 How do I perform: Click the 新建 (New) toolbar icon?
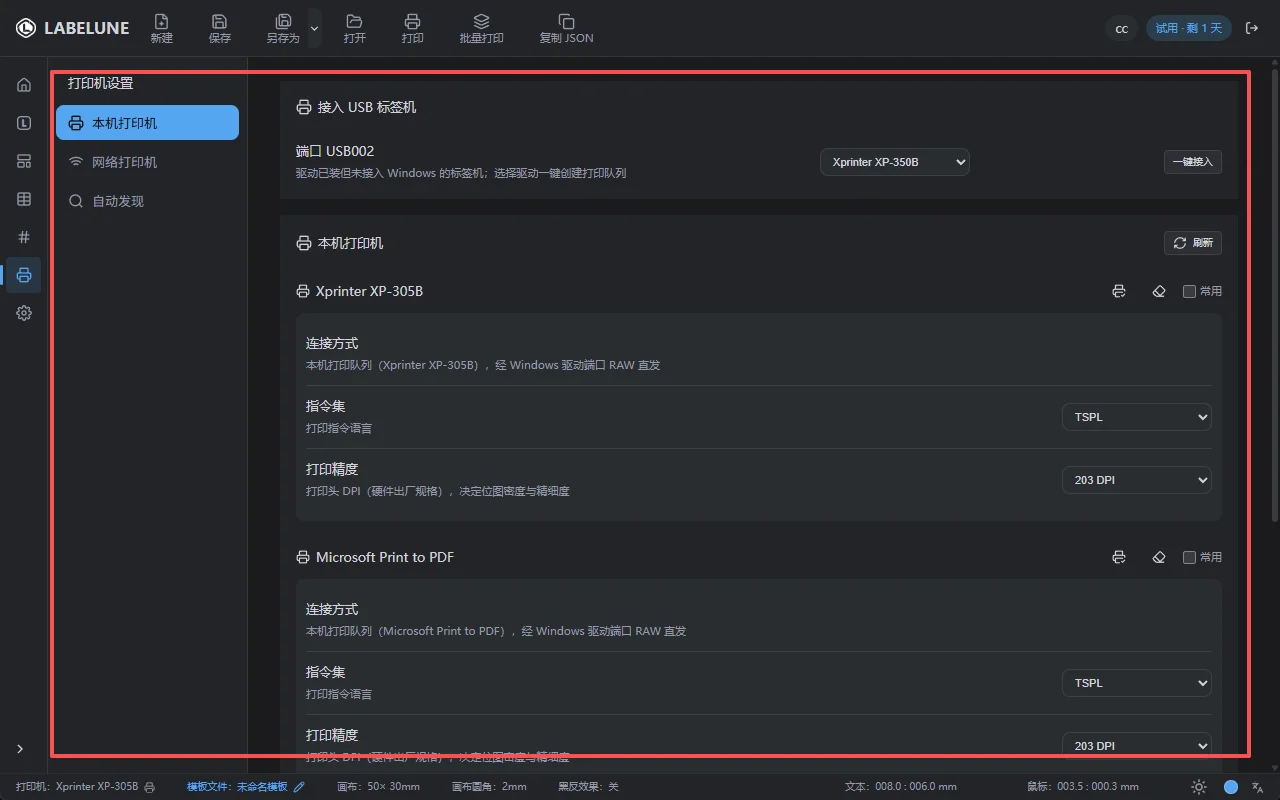[x=161, y=21]
